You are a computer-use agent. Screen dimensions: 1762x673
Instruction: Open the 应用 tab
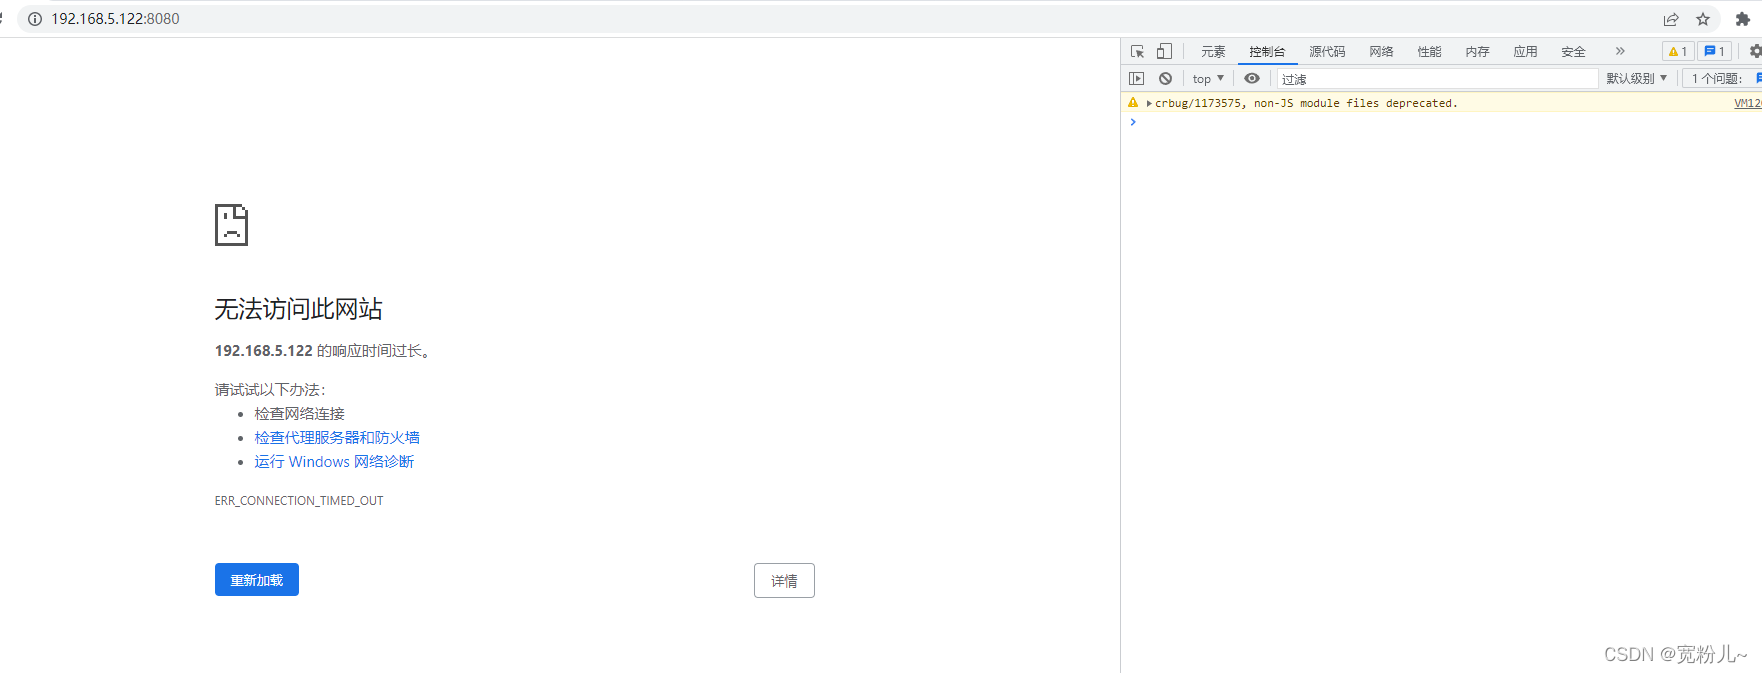[x=1525, y=51]
